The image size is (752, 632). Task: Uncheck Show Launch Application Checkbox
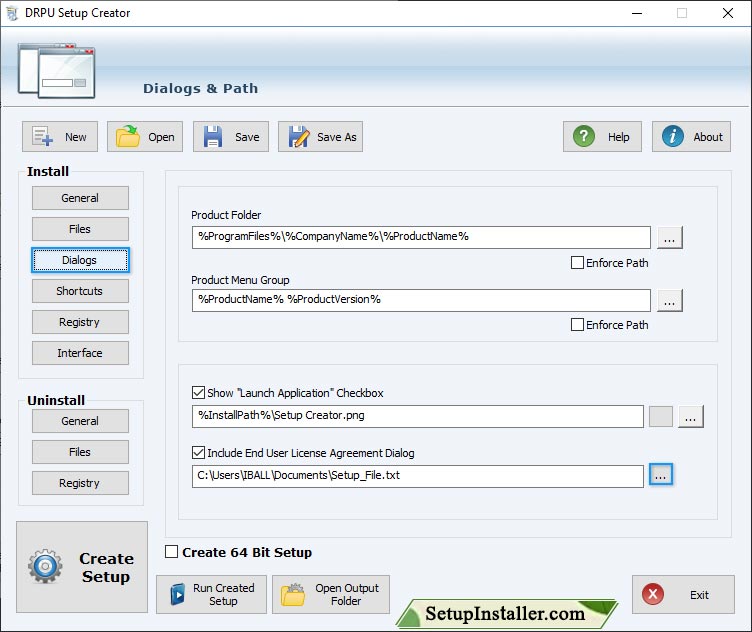[198, 393]
